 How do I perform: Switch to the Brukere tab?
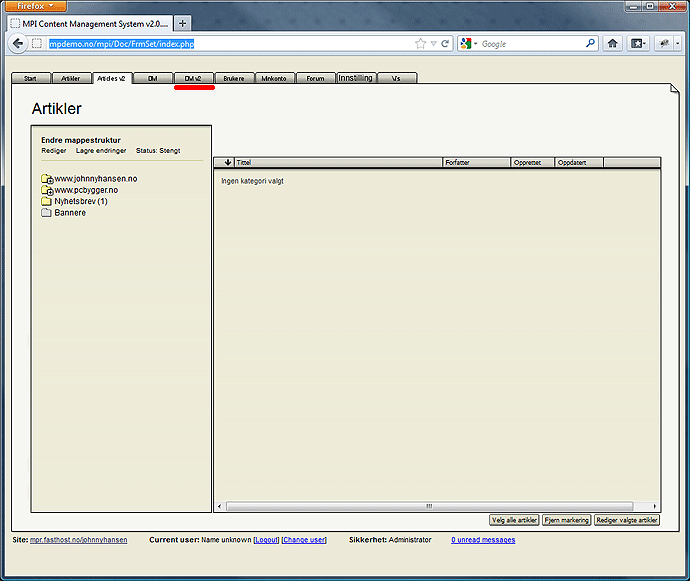click(x=234, y=78)
